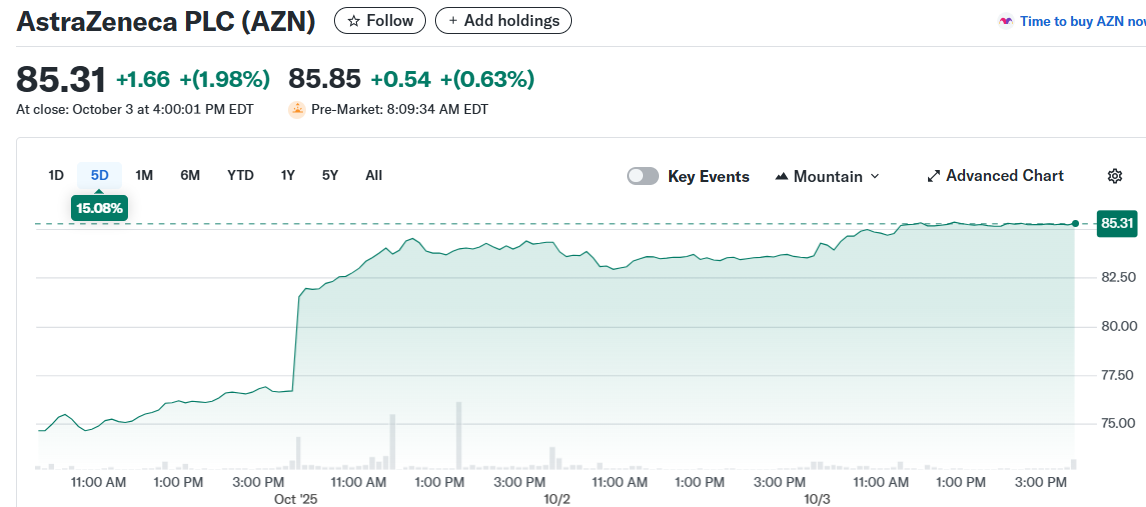This screenshot has height=507, width=1146.
Task: Click the purple promo icon at top right
Action: pos(1006,21)
